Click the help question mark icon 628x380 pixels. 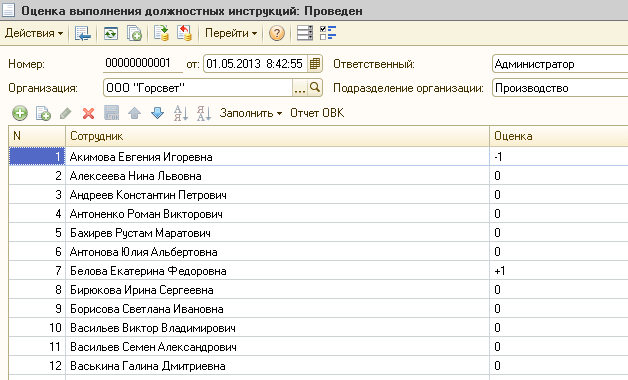277,33
